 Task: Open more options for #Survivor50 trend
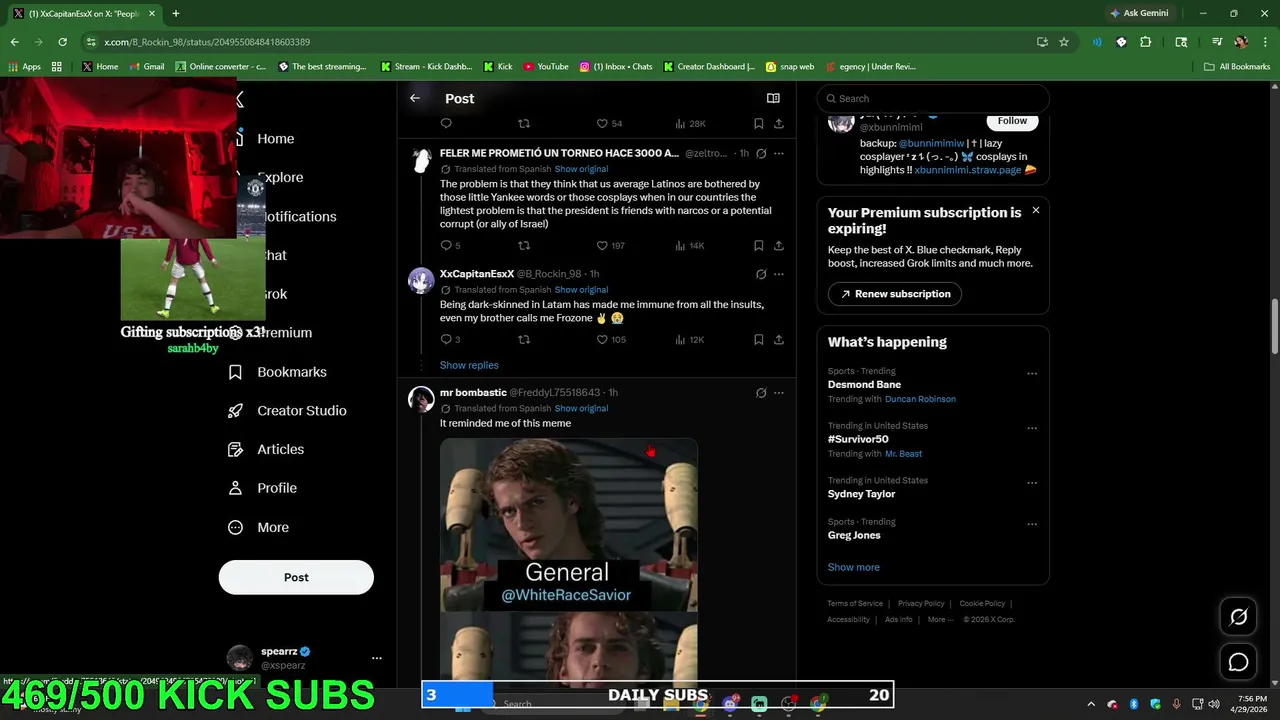point(1032,429)
